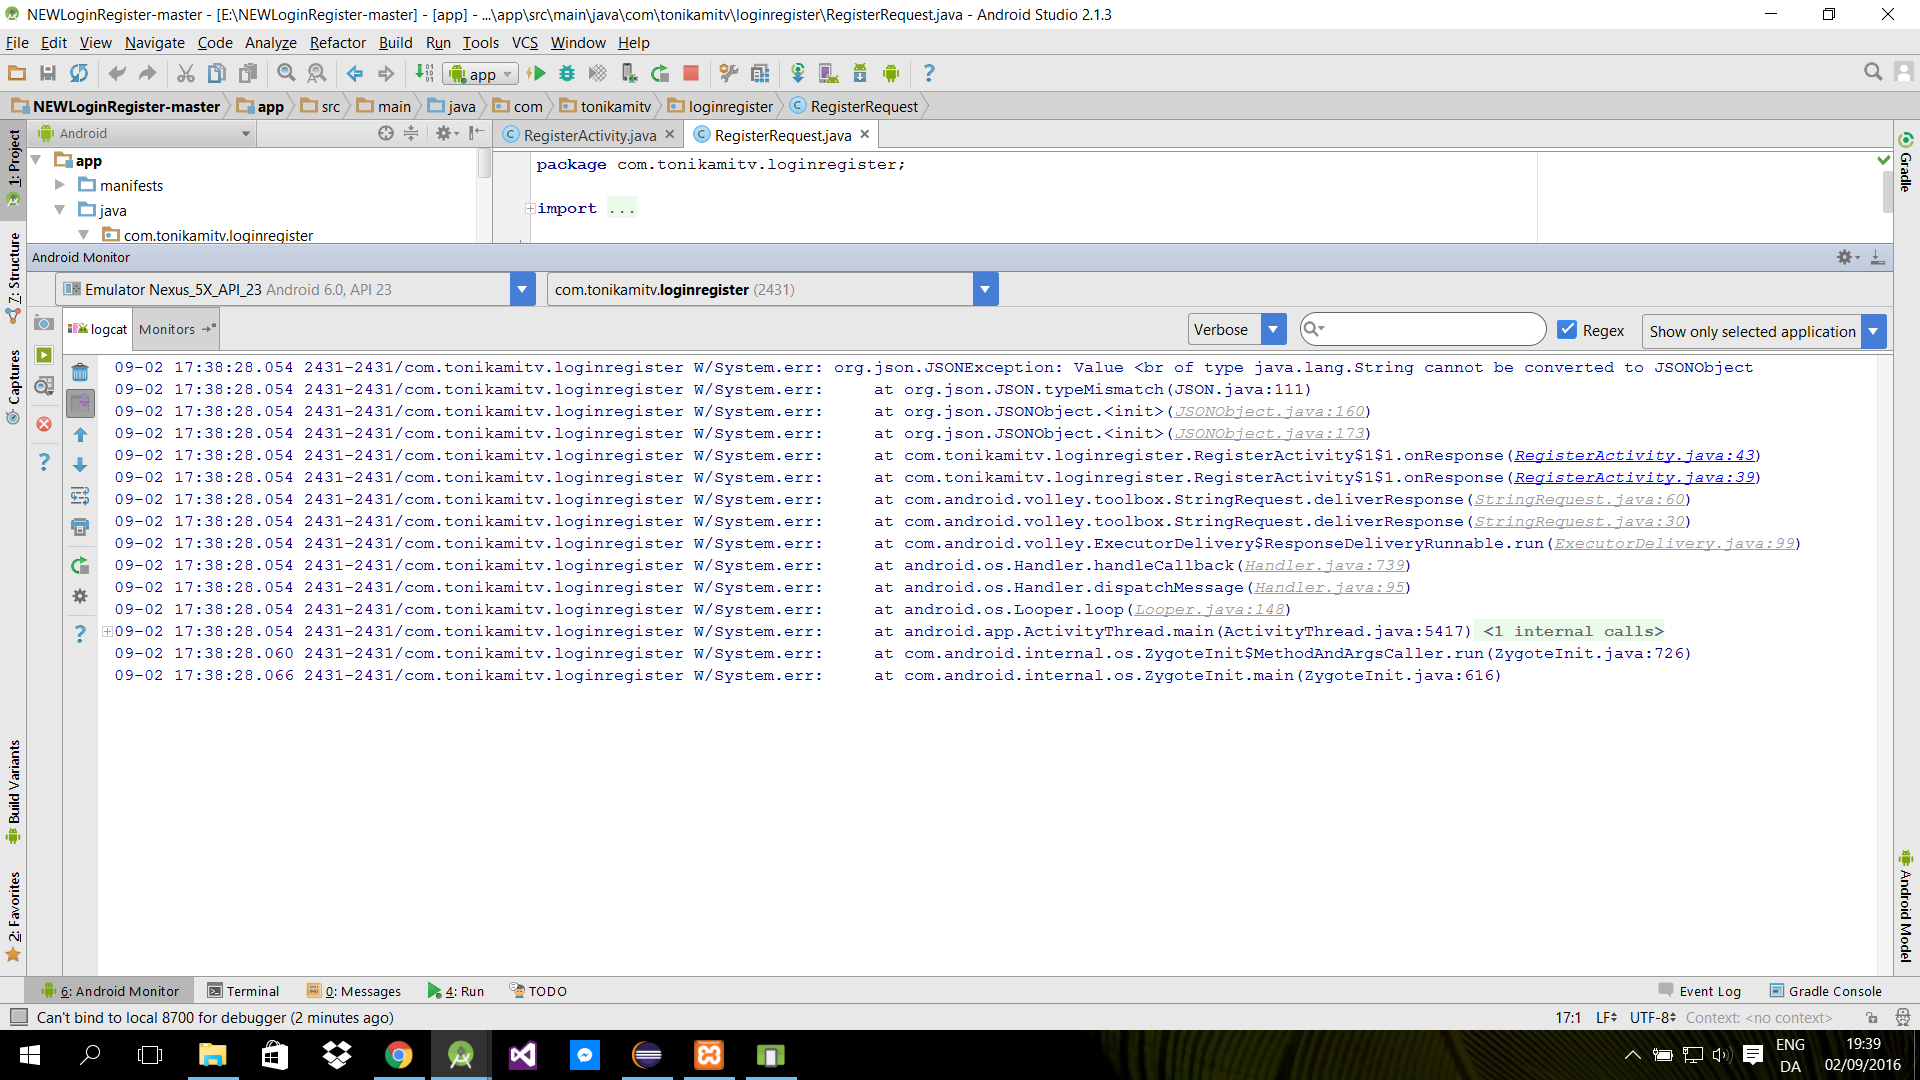Click Up the stack trace arrow
This screenshot has height=1080, width=1920.
pyautogui.click(x=80, y=434)
